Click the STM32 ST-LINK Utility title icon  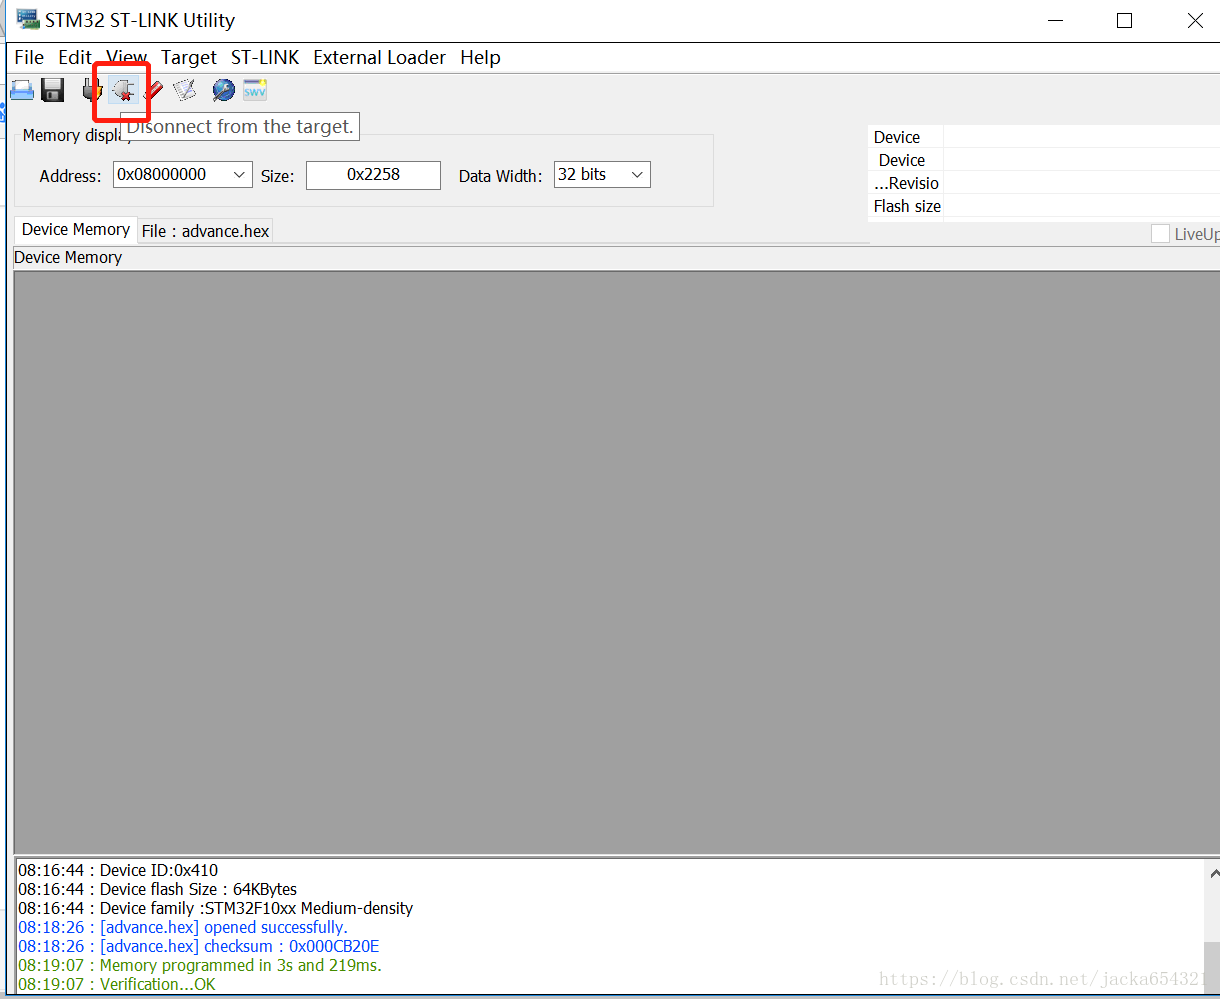tap(28, 20)
